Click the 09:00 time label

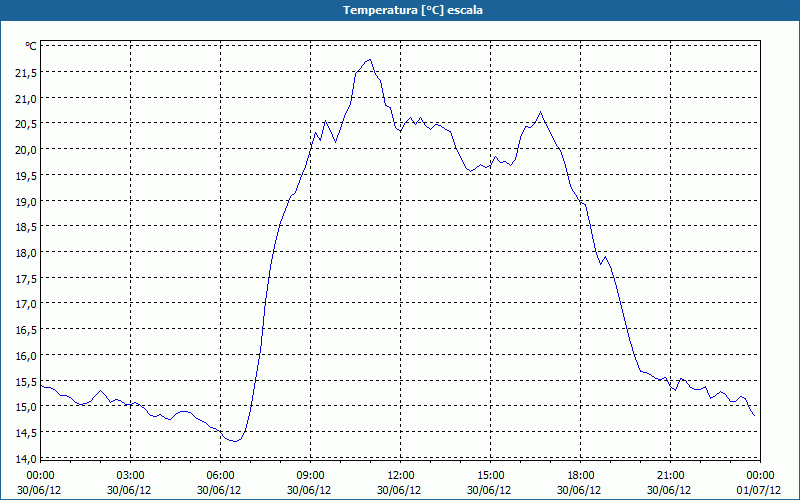click(x=310, y=476)
